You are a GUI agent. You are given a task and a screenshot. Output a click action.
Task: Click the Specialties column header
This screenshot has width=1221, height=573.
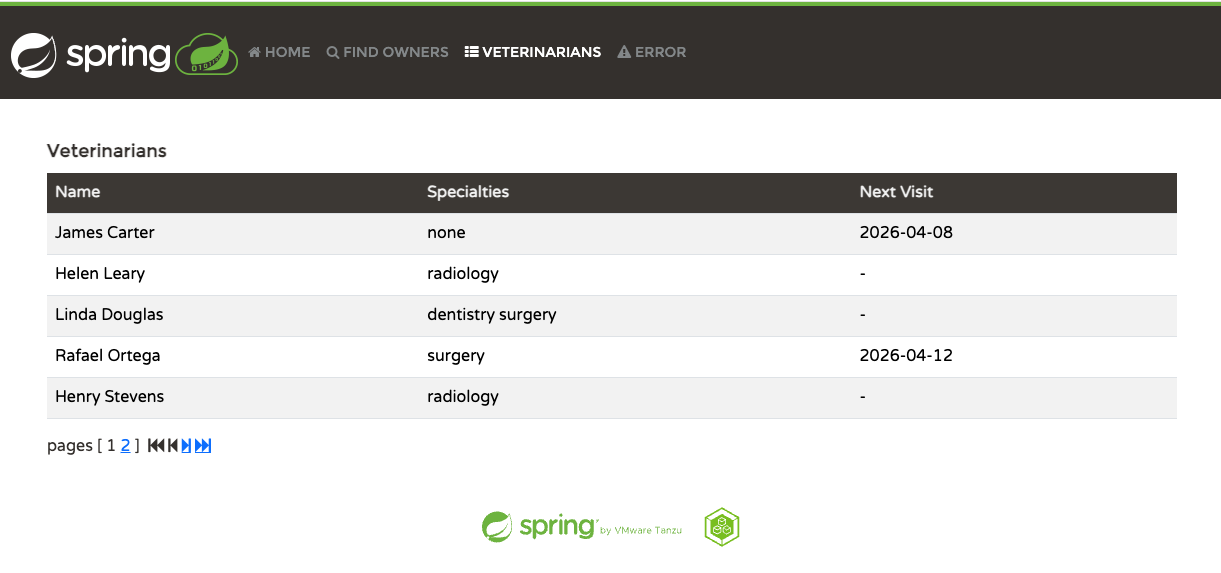(x=468, y=192)
